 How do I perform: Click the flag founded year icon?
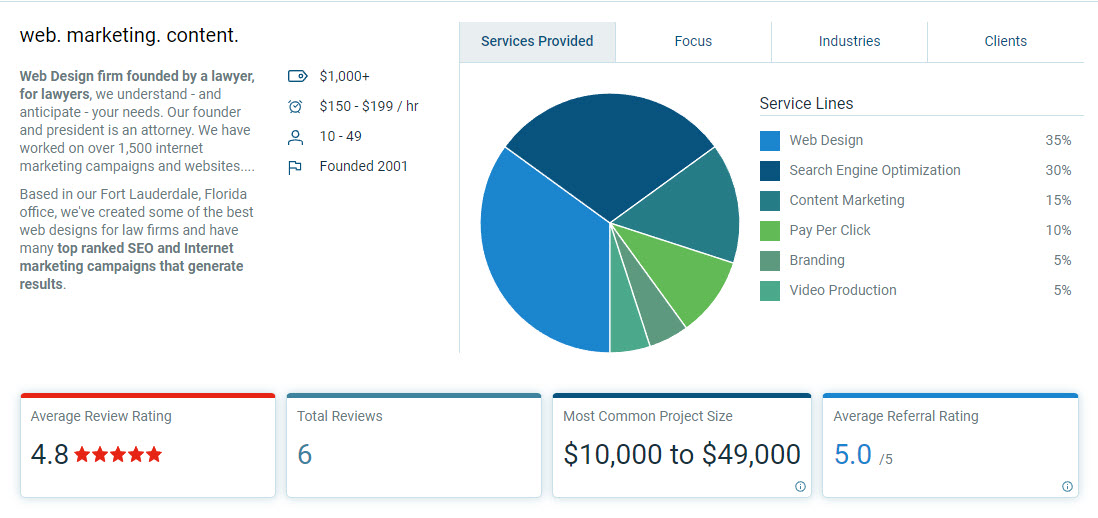click(x=295, y=167)
